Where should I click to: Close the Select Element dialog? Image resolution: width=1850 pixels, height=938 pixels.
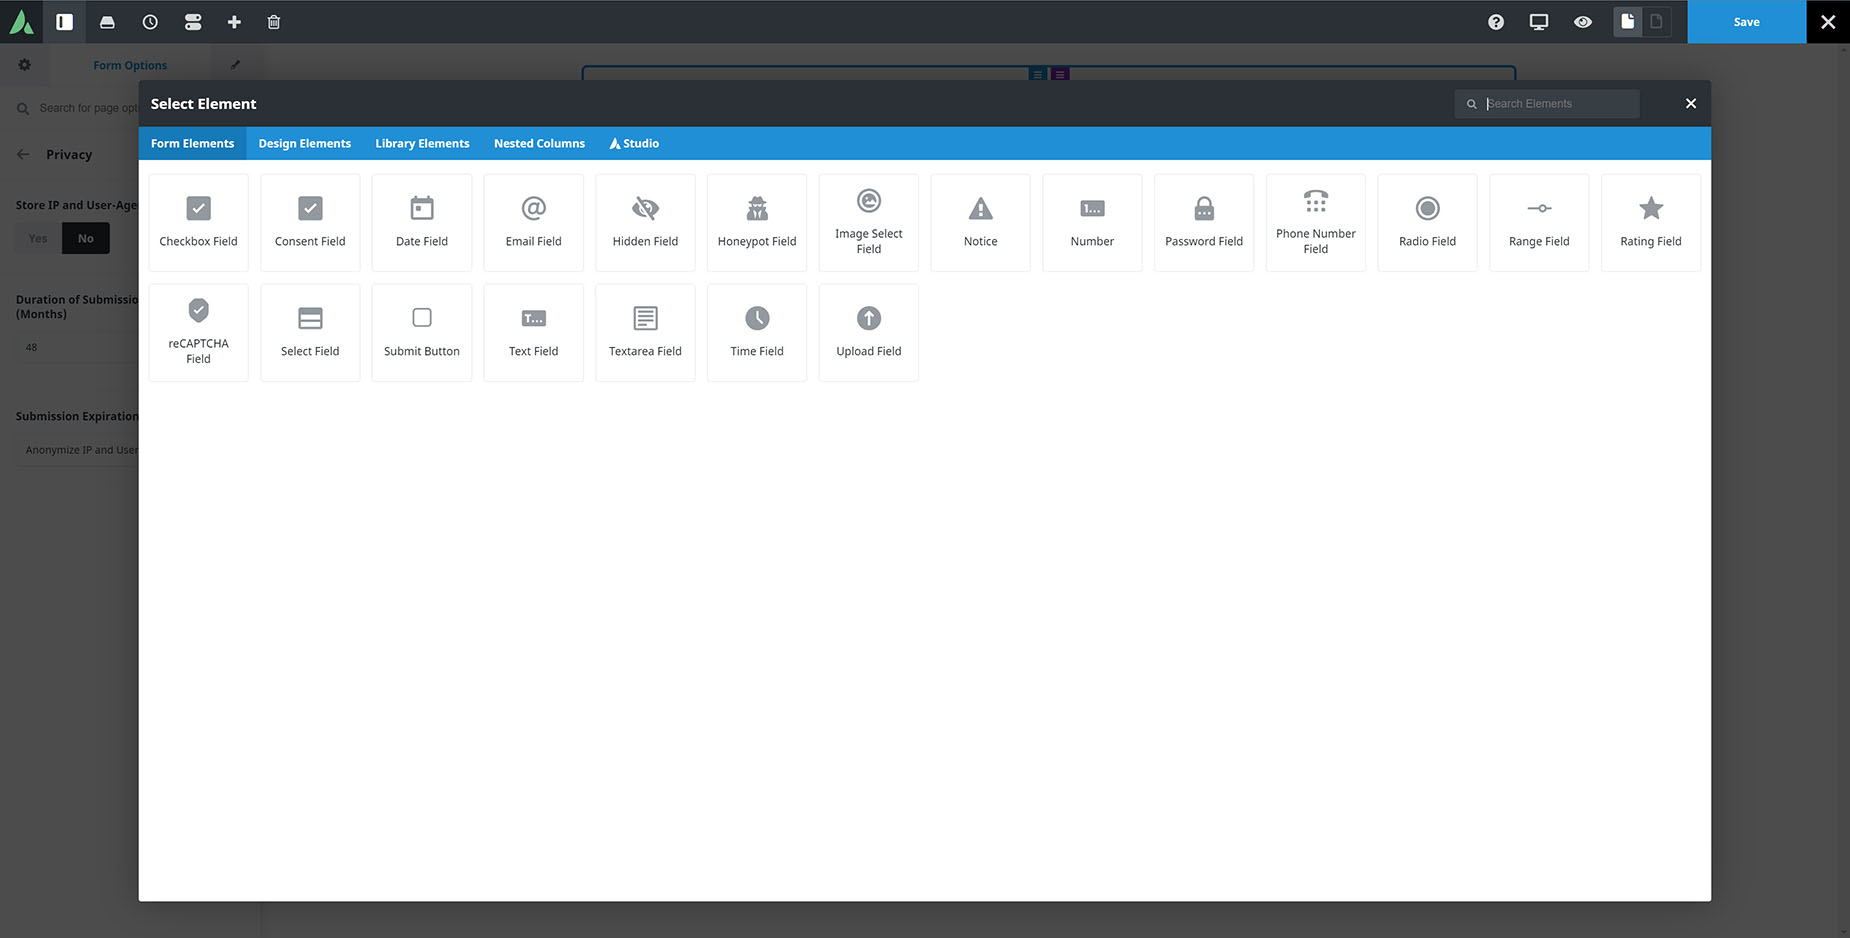pyautogui.click(x=1691, y=104)
